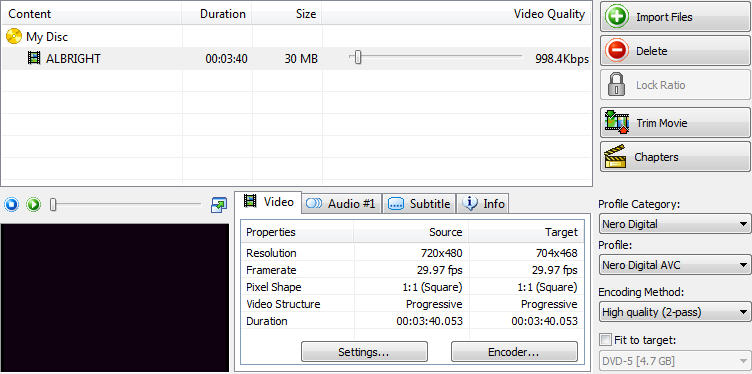The image size is (752, 374).
Task: Start preview with the green play button
Action: (x=34, y=205)
